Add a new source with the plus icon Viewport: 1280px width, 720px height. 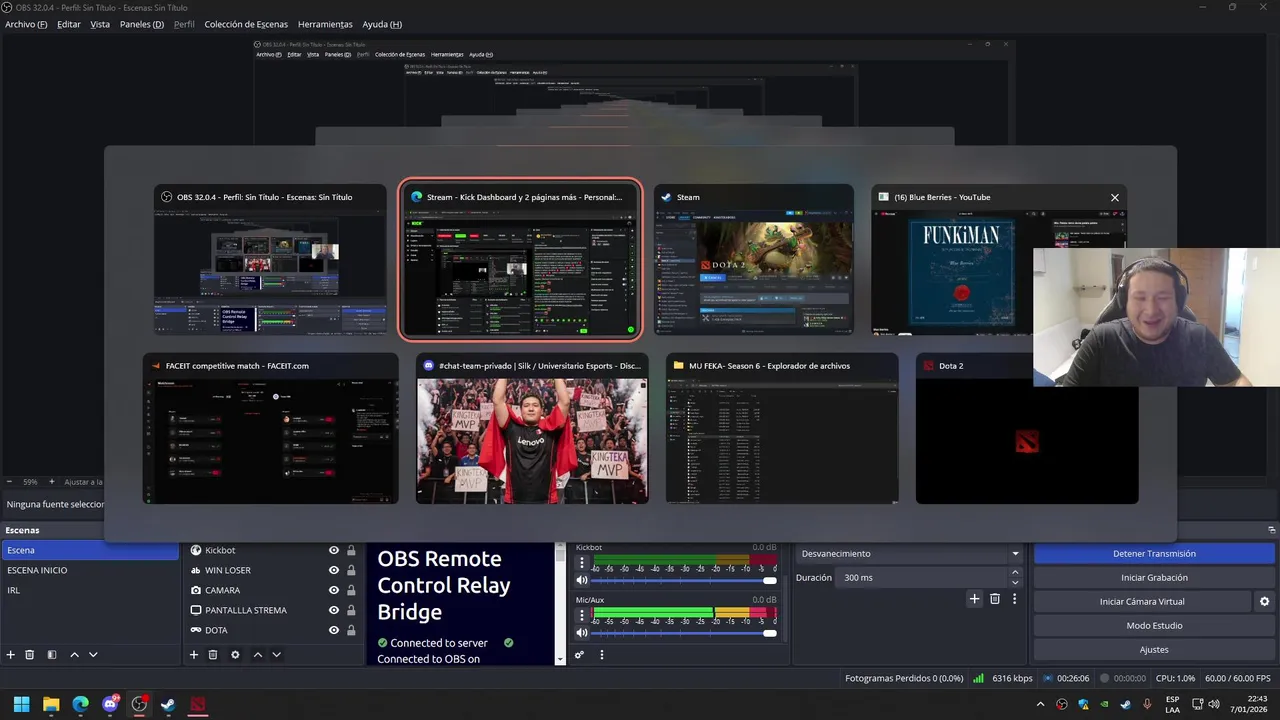(194, 655)
